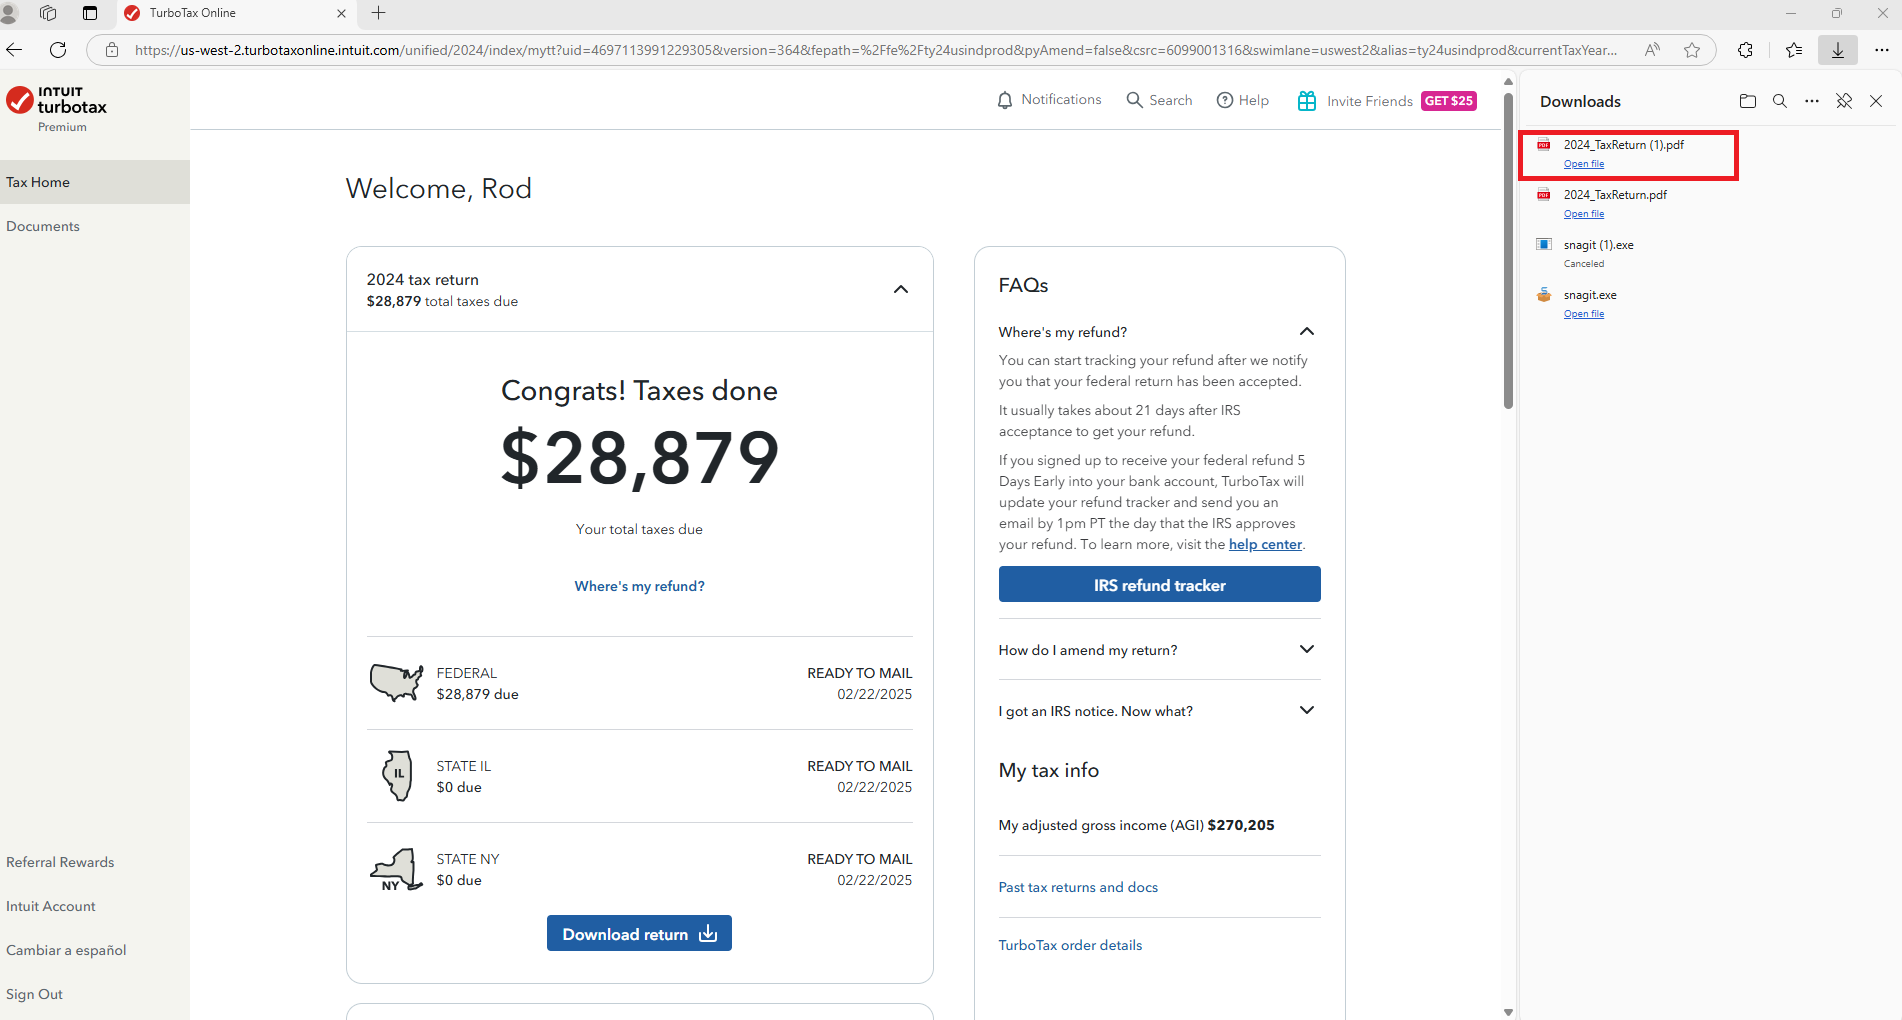
Task: Search downloads with magnifier icon
Action: [1780, 101]
